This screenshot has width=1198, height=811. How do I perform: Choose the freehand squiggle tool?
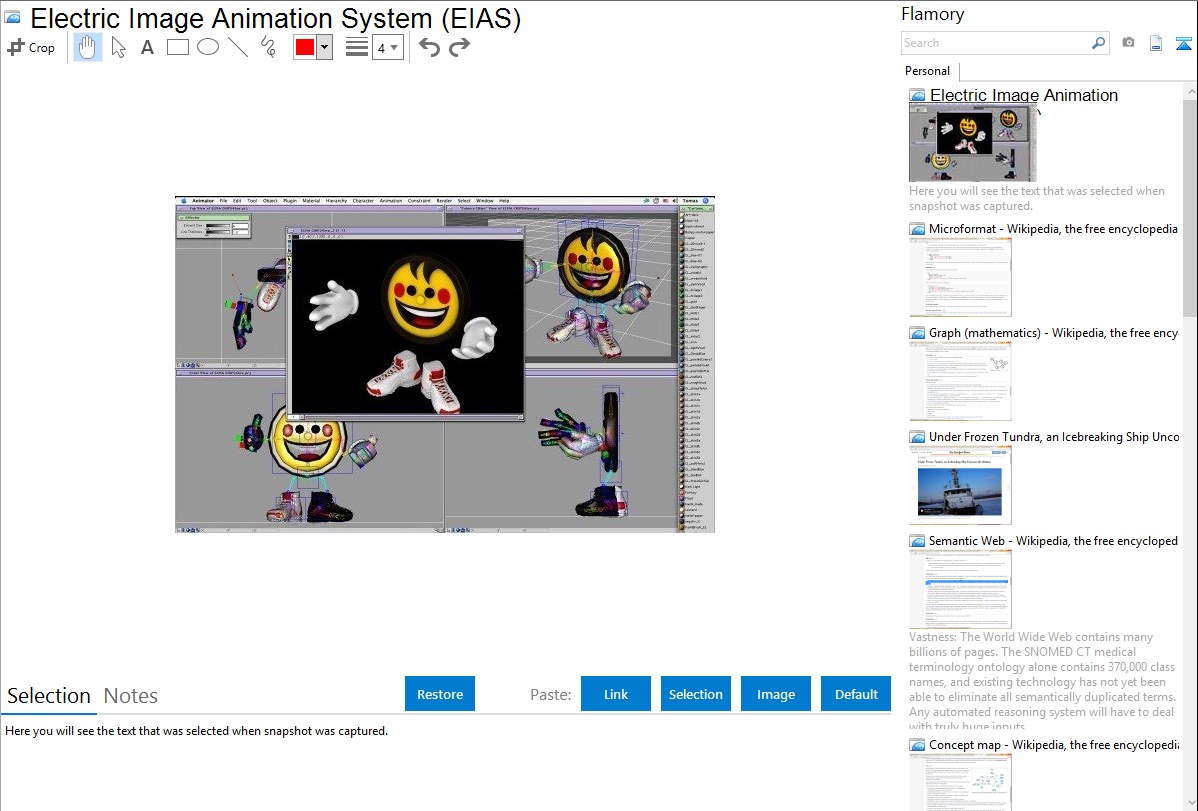268,47
